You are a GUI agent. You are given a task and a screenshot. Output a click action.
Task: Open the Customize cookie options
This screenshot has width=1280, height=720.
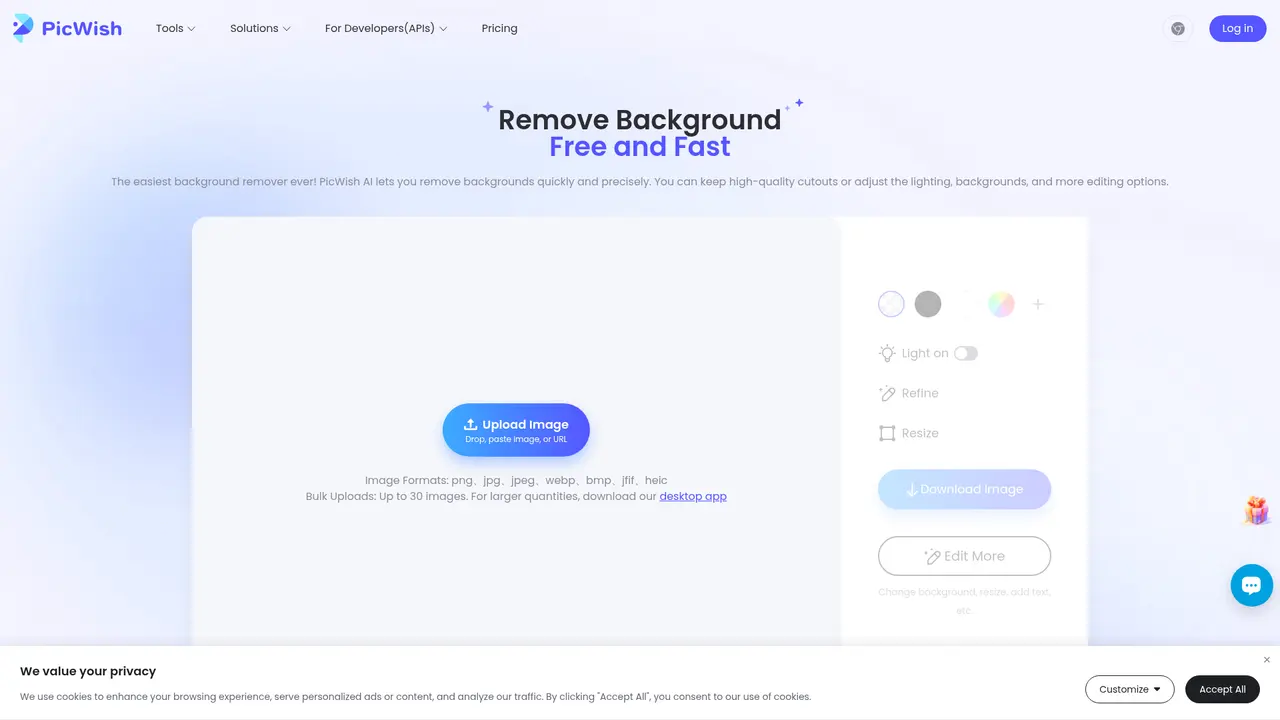coord(1130,689)
